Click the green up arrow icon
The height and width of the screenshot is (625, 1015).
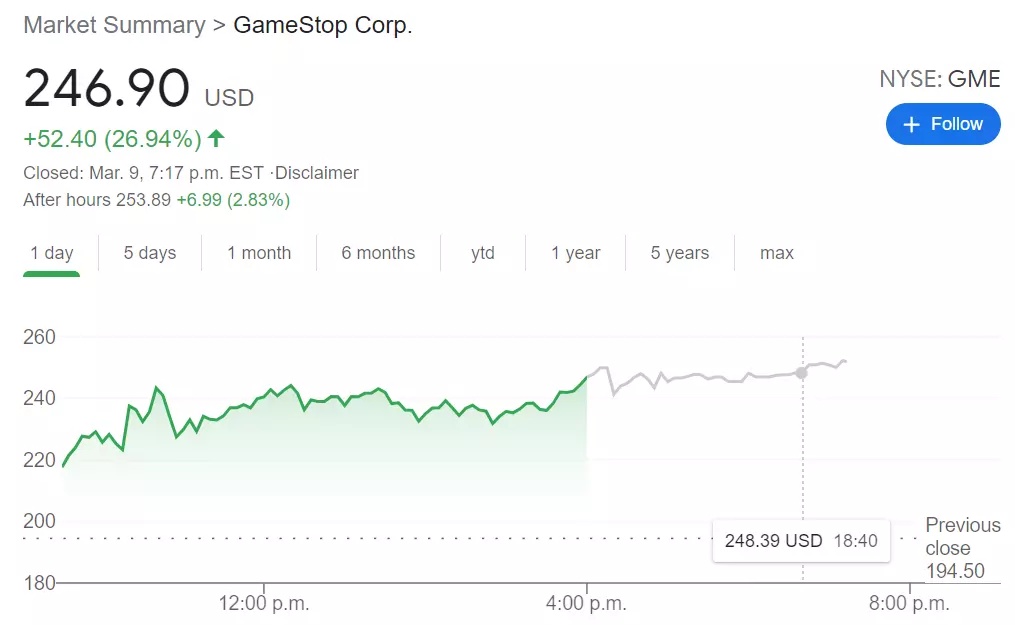pyautogui.click(x=216, y=138)
